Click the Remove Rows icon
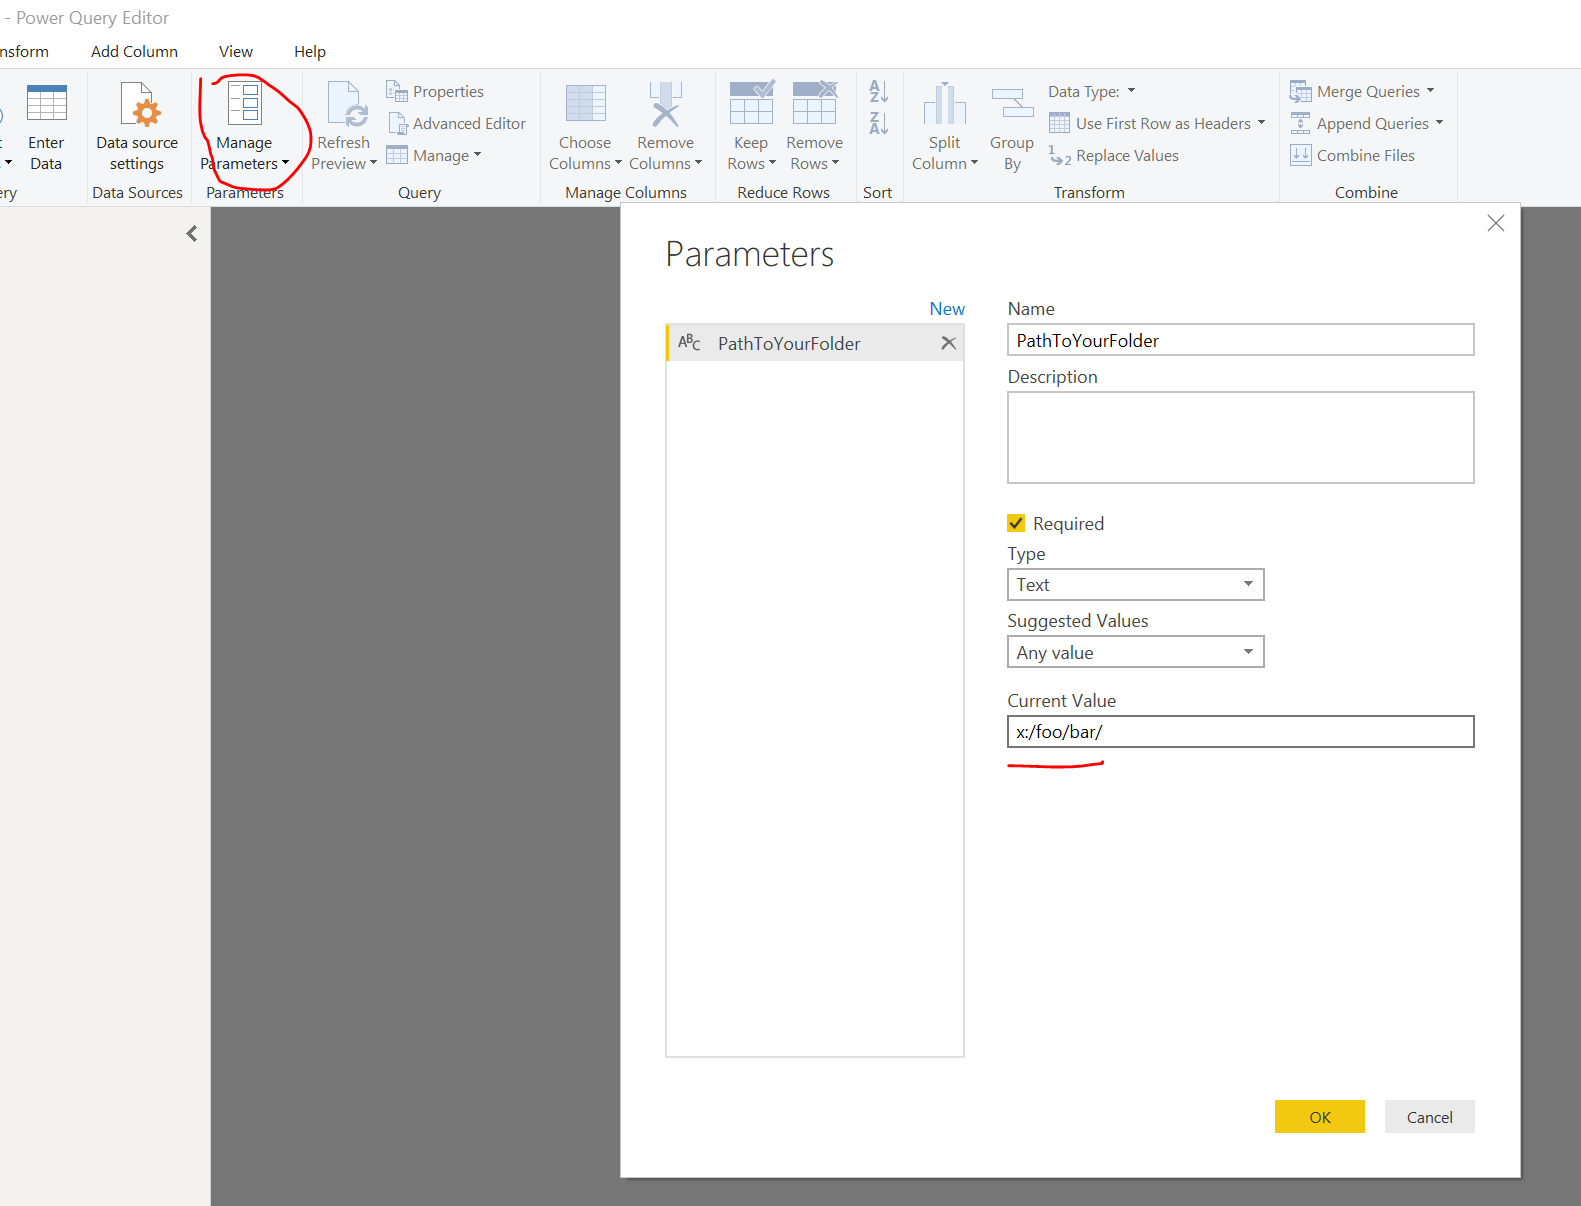1581x1206 pixels. tap(814, 103)
